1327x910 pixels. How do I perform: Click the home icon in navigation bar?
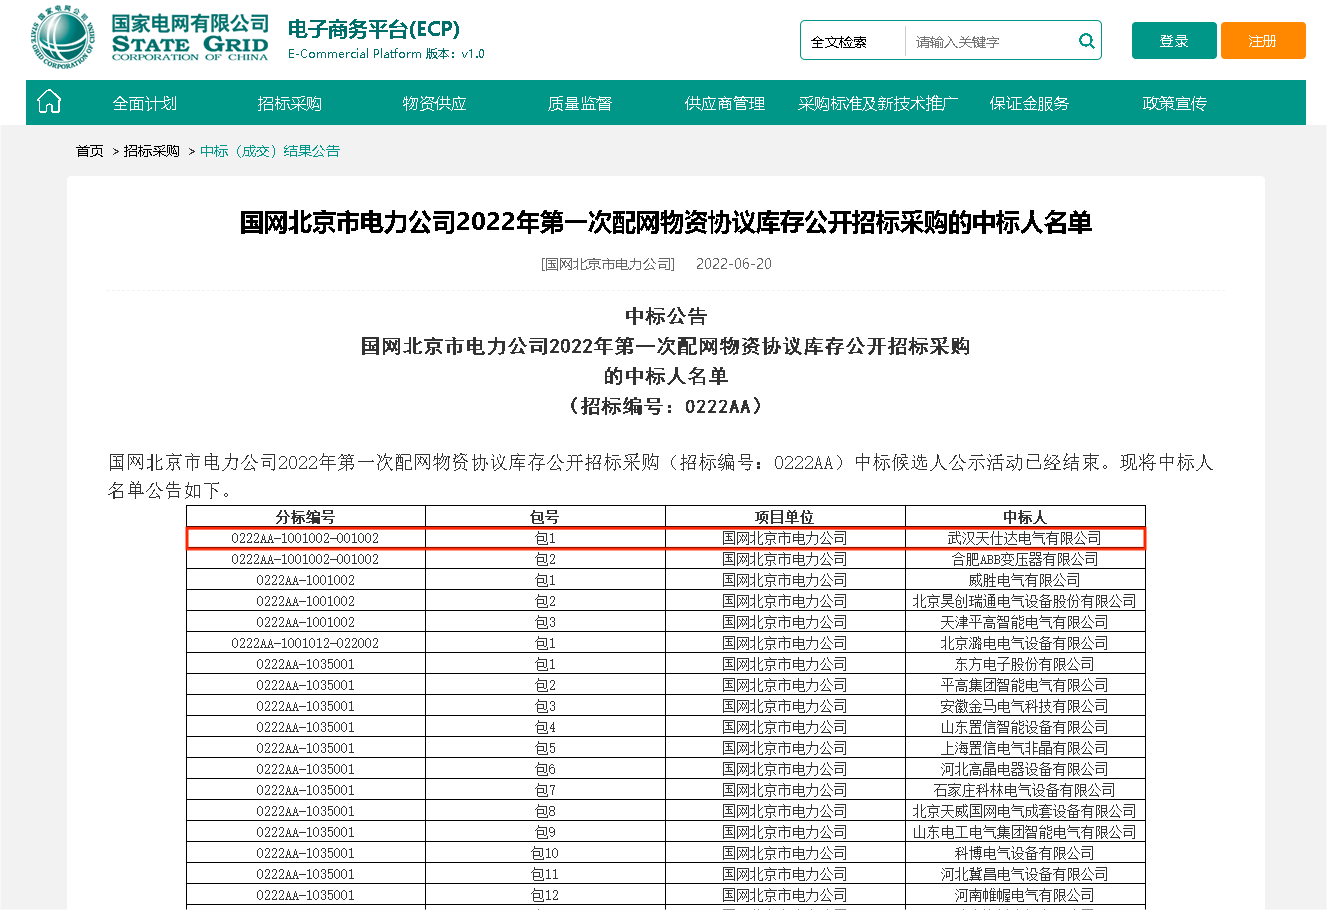click(49, 102)
